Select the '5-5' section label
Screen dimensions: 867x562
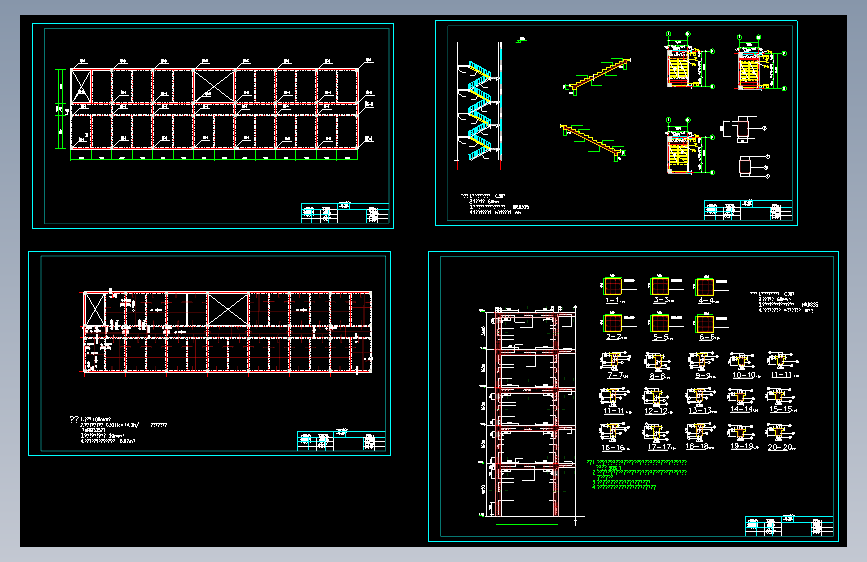(661, 337)
